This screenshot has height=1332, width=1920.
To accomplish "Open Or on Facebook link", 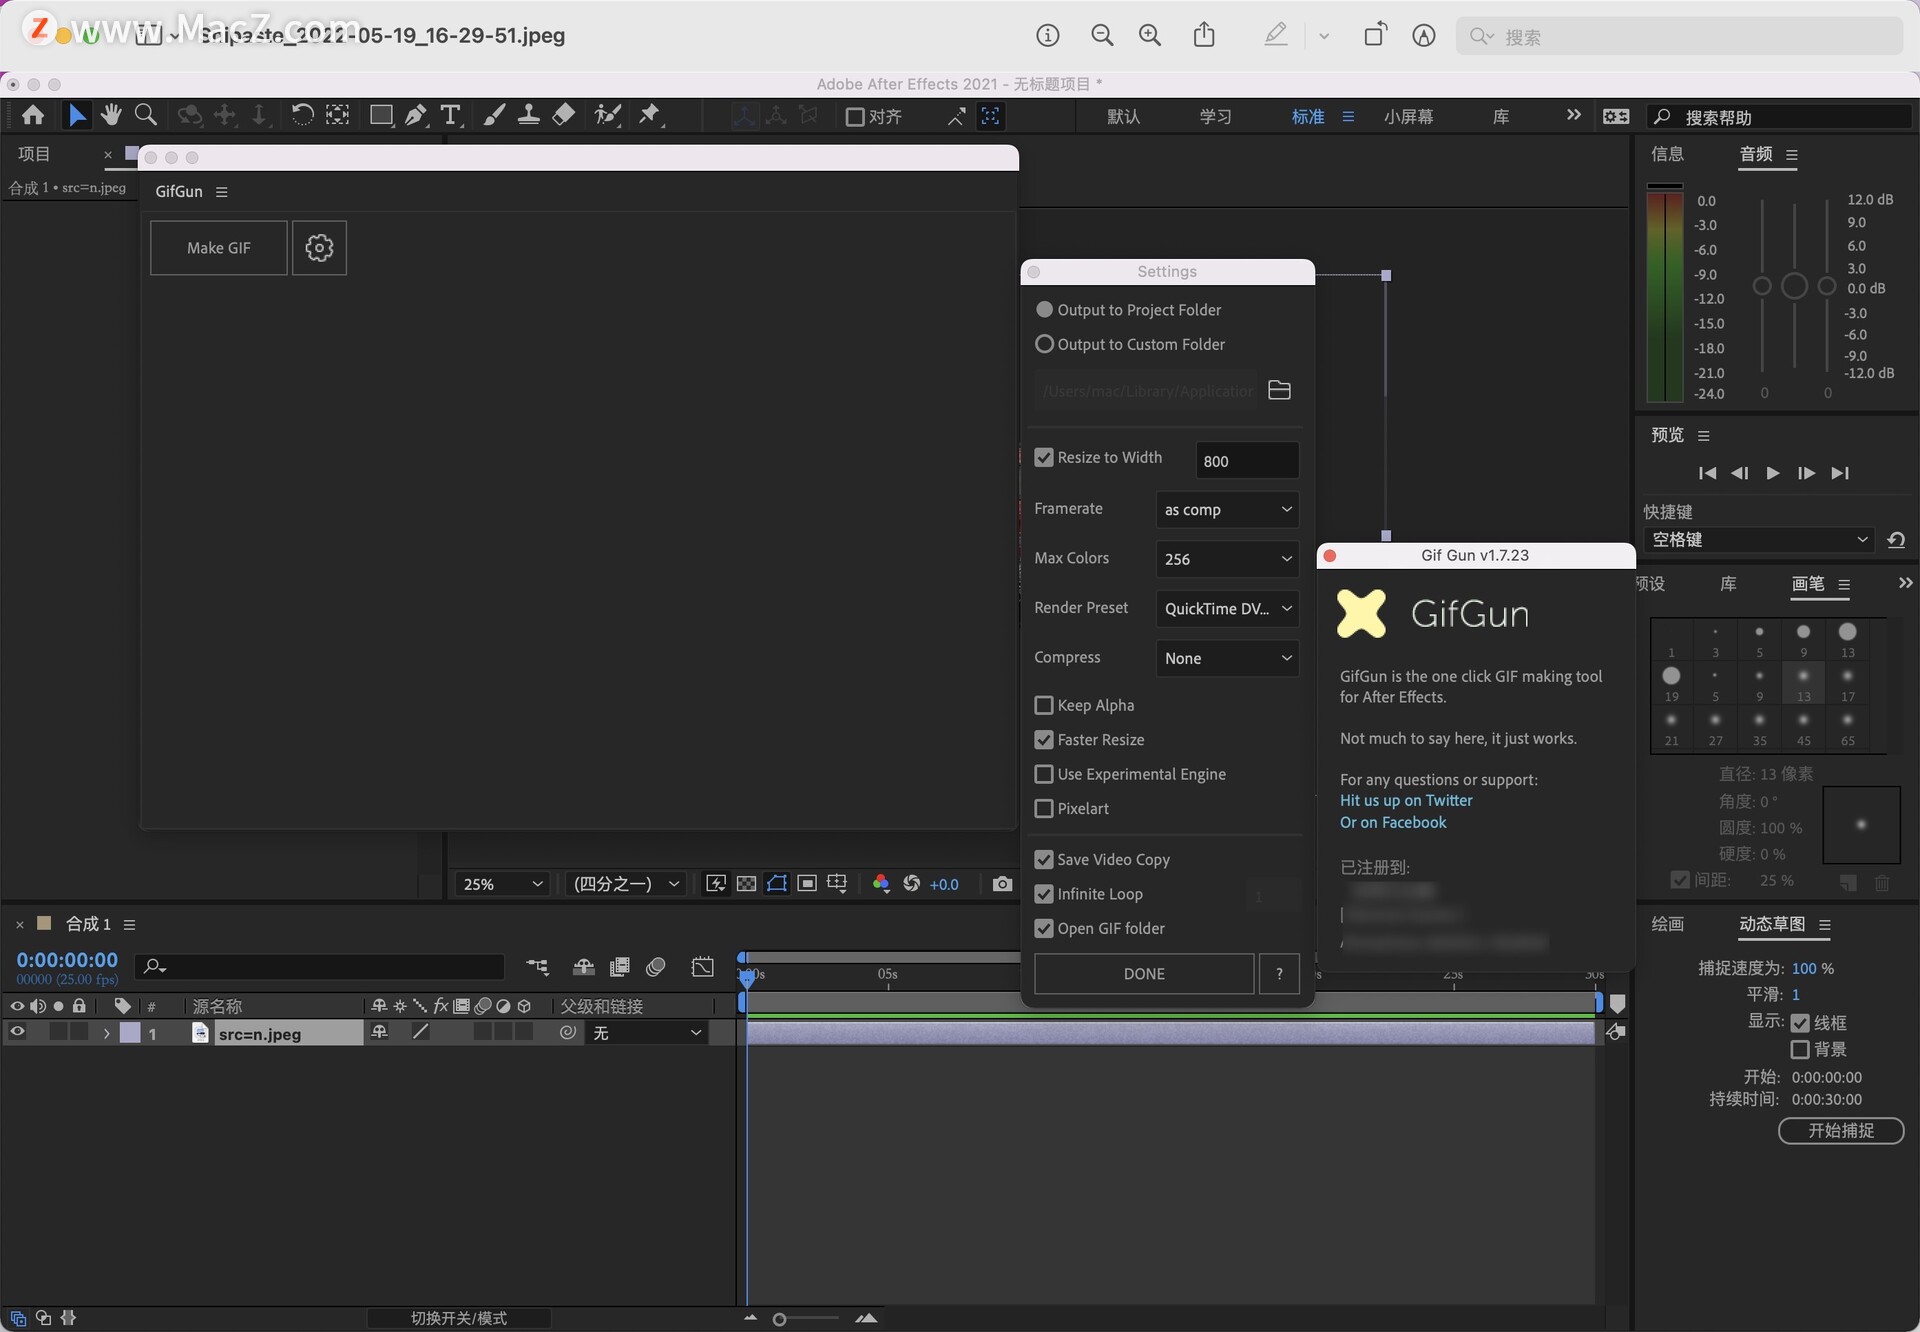I will pyautogui.click(x=1393, y=823).
